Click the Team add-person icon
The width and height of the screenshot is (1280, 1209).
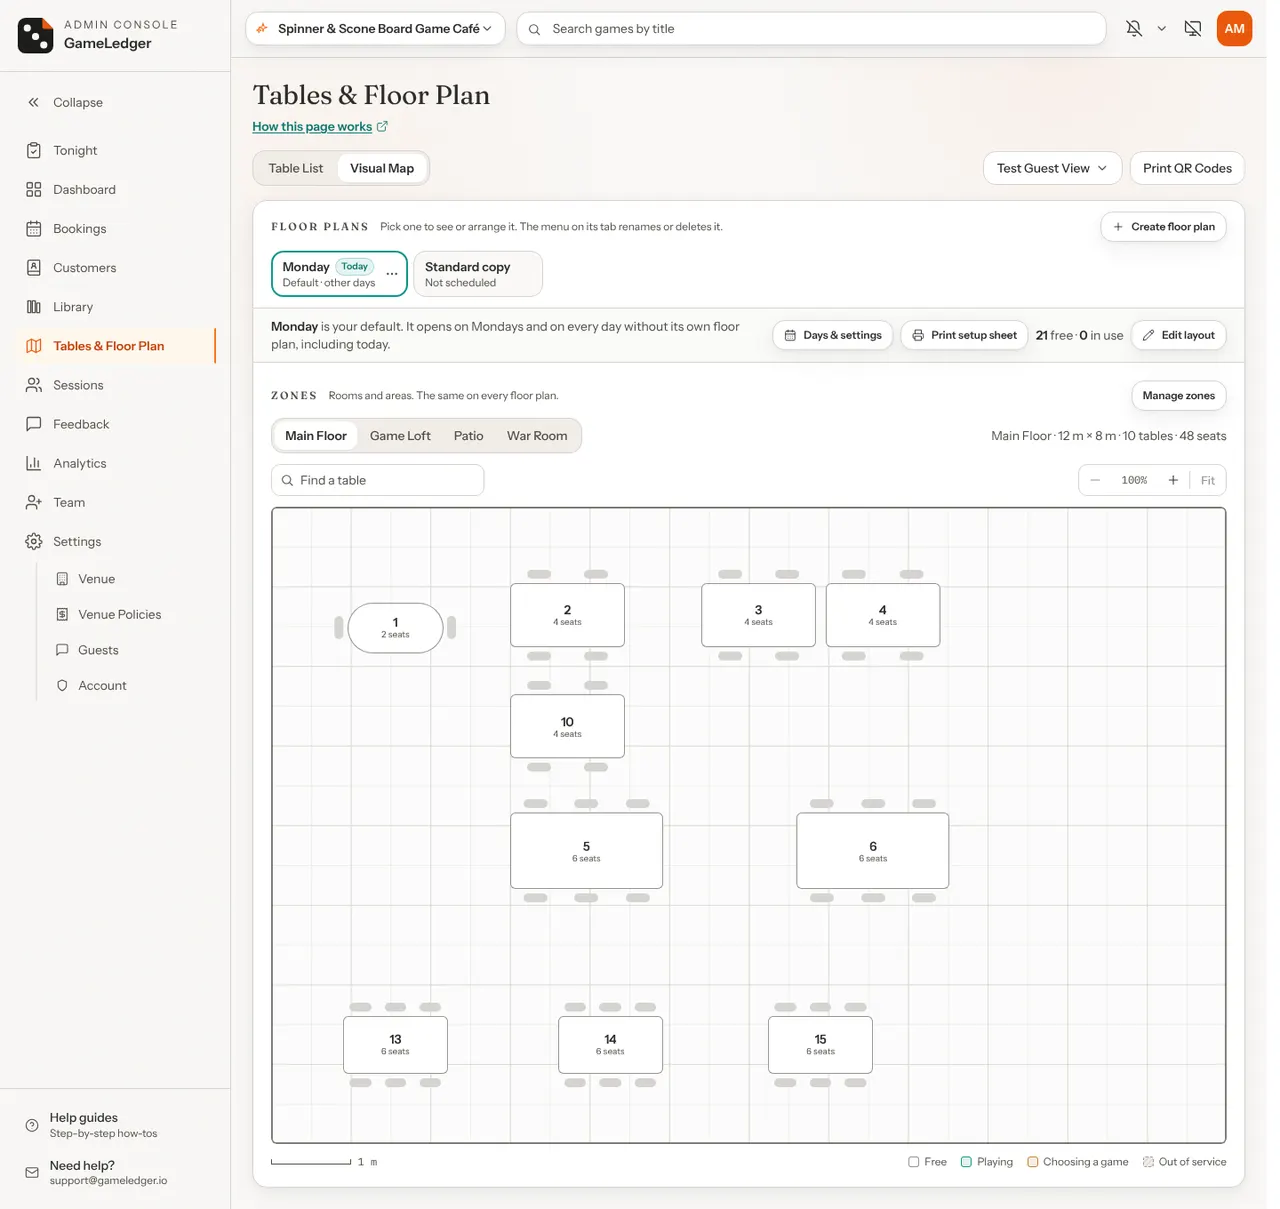click(34, 502)
